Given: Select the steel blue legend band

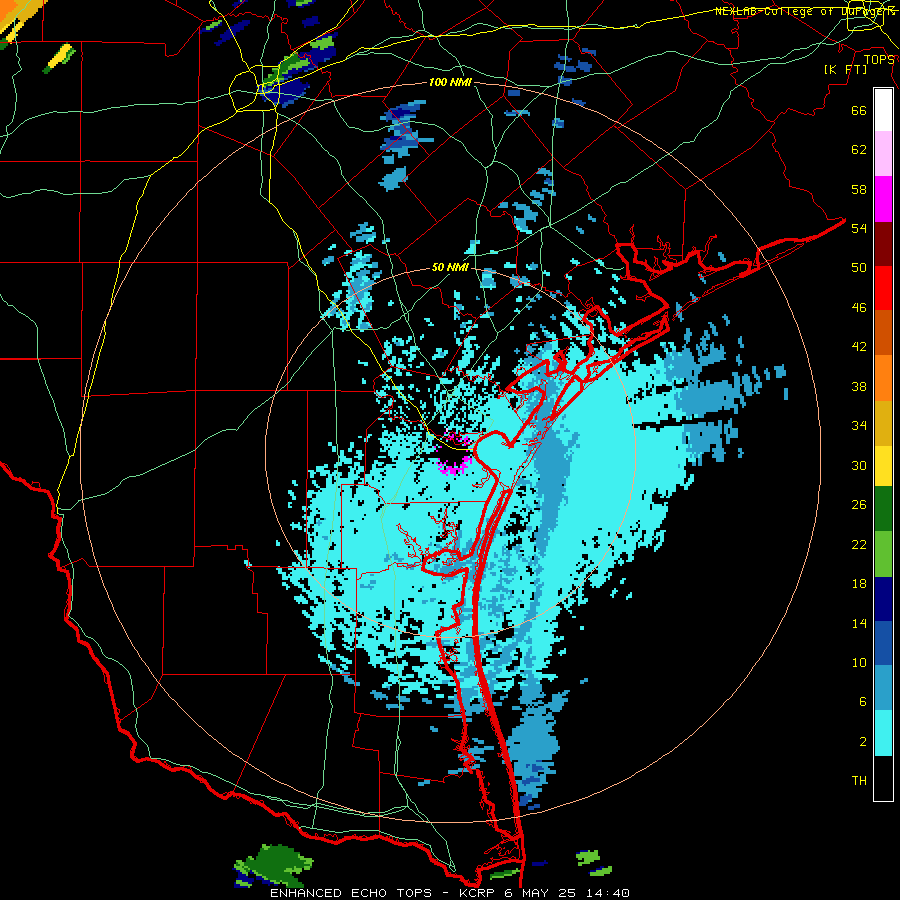Looking at the screenshot, I should [x=883, y=688].
